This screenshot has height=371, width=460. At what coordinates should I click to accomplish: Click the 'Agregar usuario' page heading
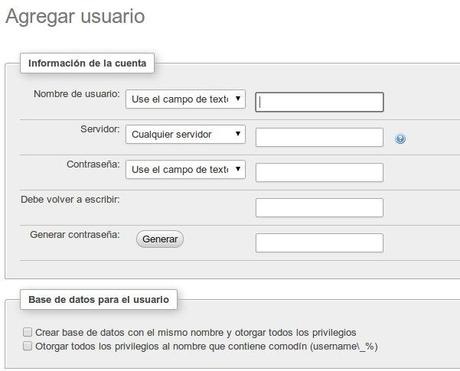(x=75, y=16)
